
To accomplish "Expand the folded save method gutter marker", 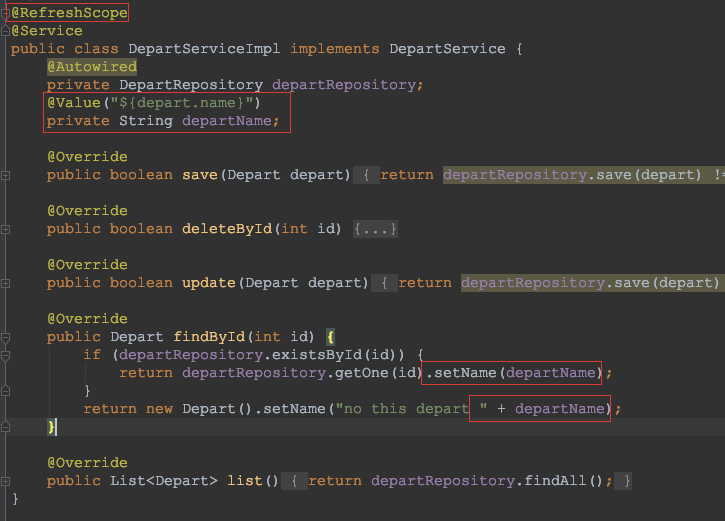I will 6,175.
